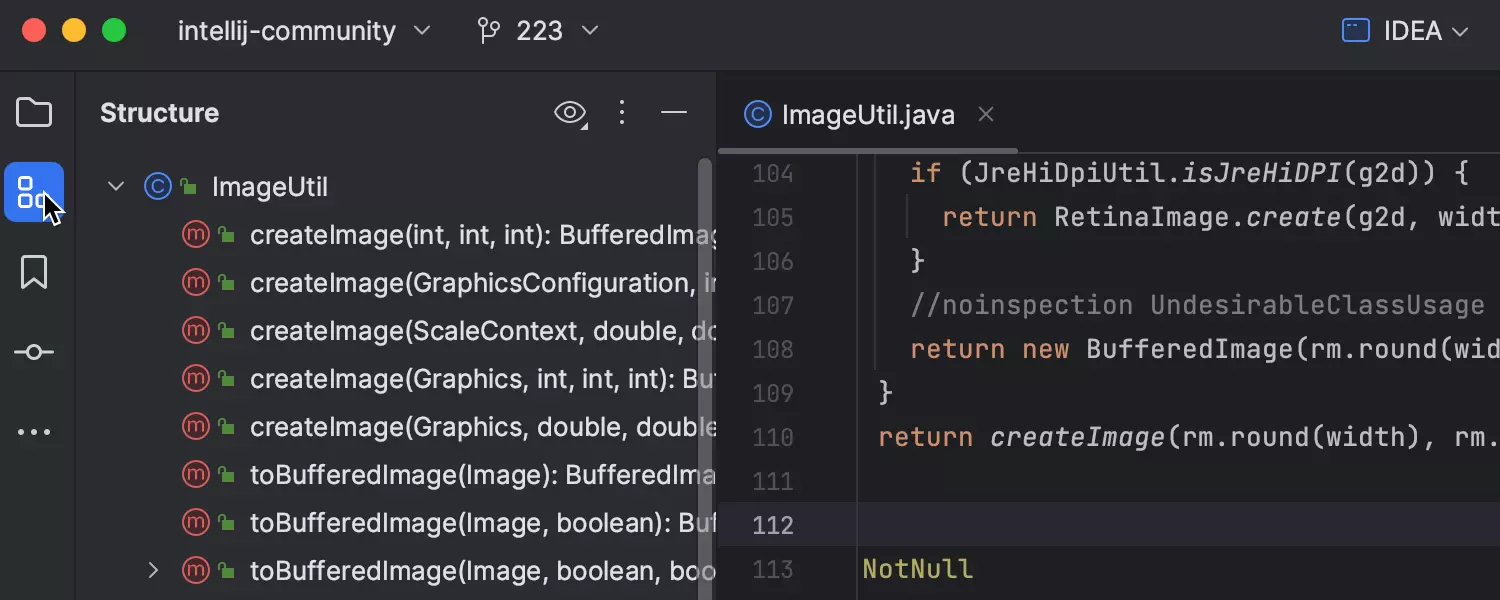The width and height of the screenshot is (1500, 600).
Task: Open the IDEA run configuration dropdown
Action: click(x=1405, y=31)
